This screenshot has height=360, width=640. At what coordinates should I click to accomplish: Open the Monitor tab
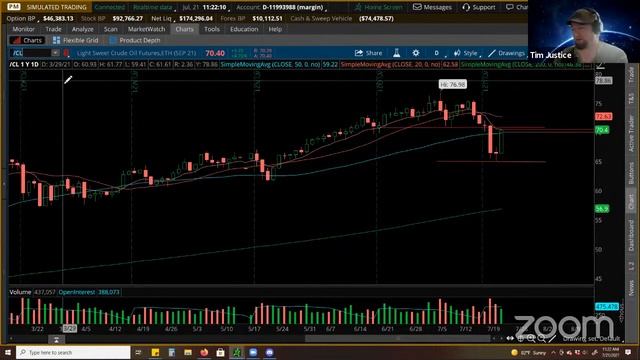(x=23, y=29)
